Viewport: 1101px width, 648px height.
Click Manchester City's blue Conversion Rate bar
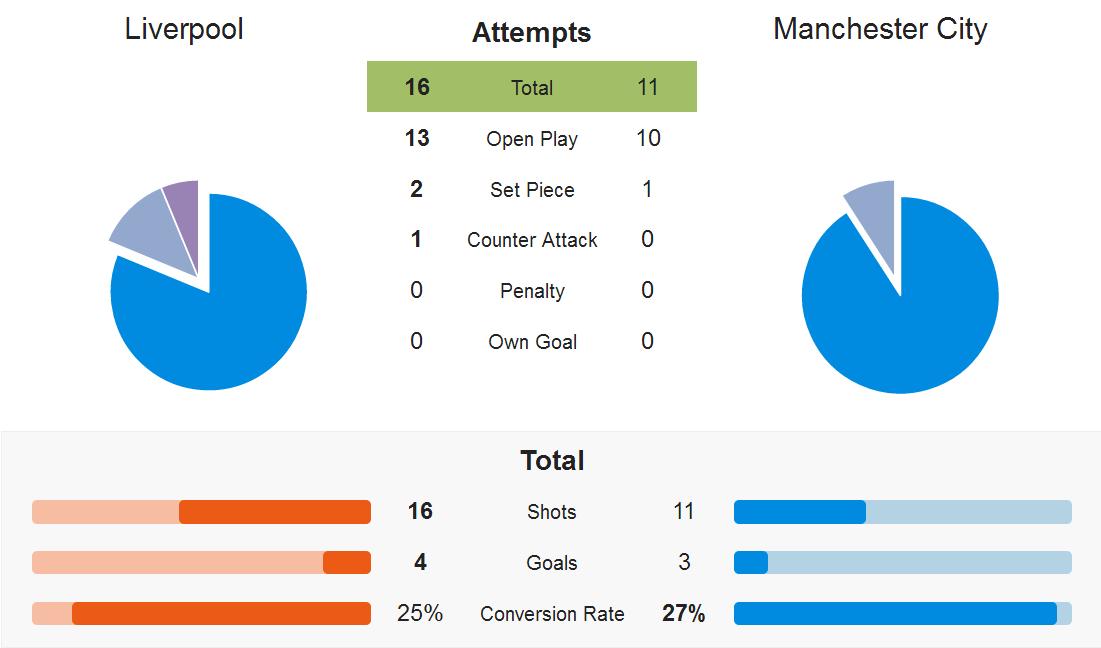pos(895,613)
